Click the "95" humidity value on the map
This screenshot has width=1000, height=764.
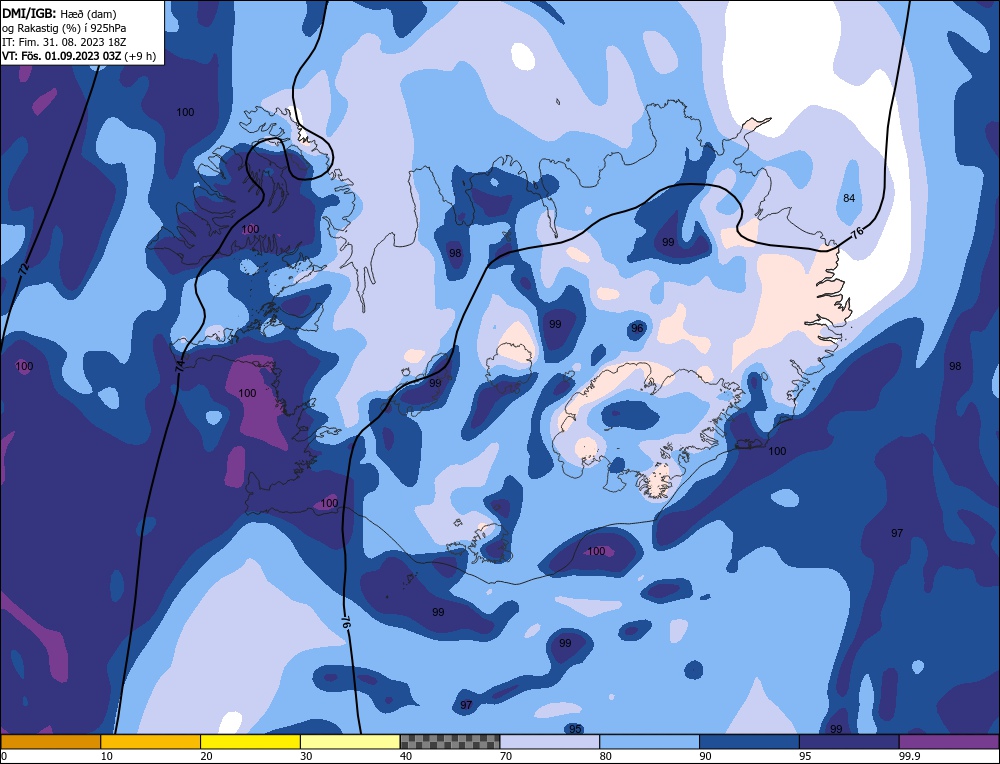(x=575, y=729)
